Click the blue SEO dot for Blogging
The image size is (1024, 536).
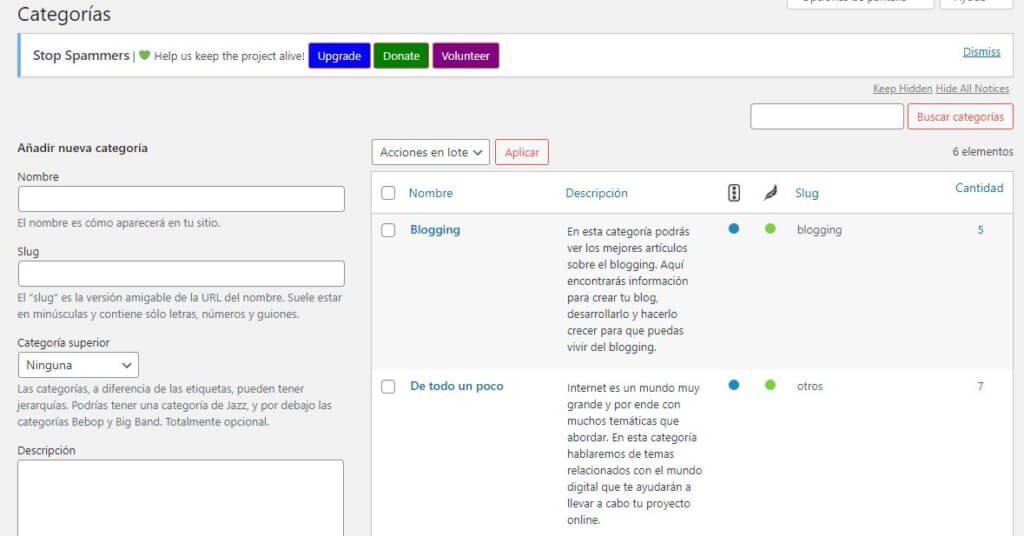(x=734, y=229)
